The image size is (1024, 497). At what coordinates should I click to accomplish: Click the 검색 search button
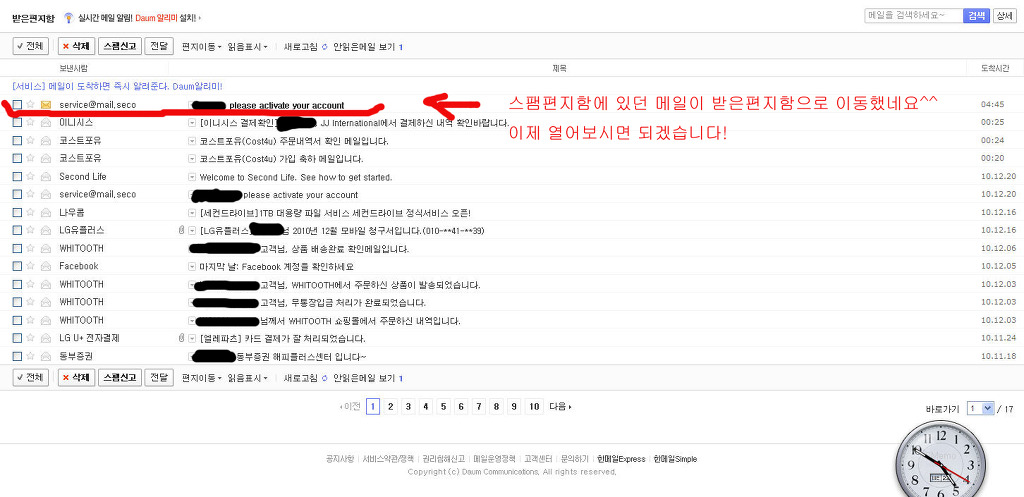tap(976, 16)
